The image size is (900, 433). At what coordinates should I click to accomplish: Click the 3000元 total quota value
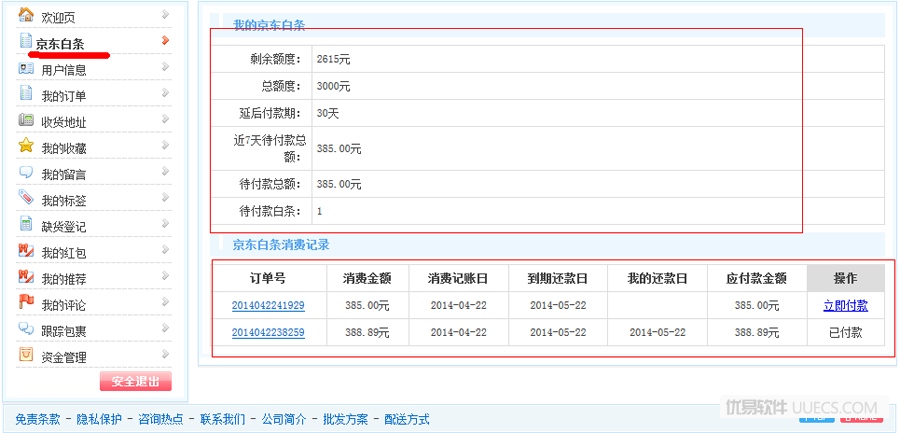point(333,87)
